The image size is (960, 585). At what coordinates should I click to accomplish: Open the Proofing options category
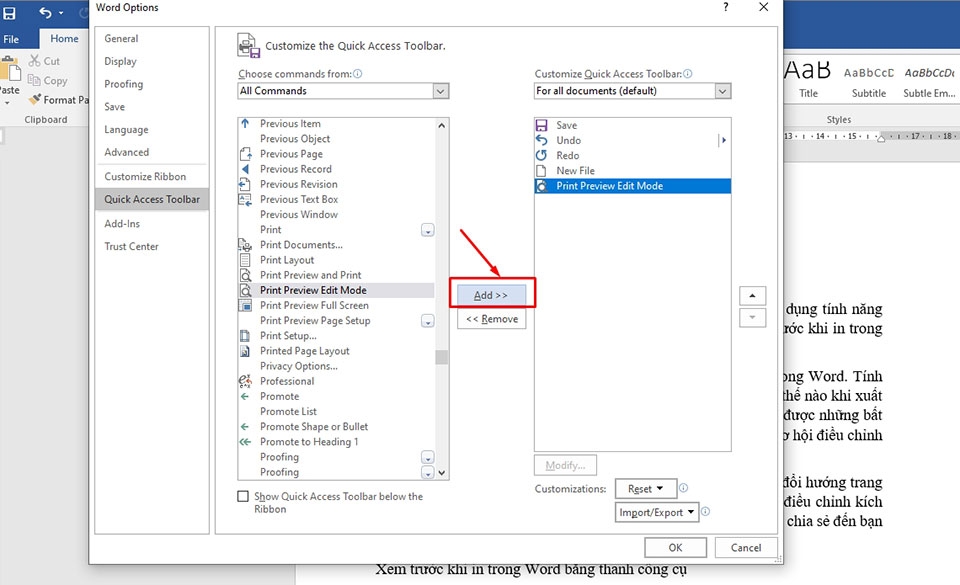pos(124,84)
